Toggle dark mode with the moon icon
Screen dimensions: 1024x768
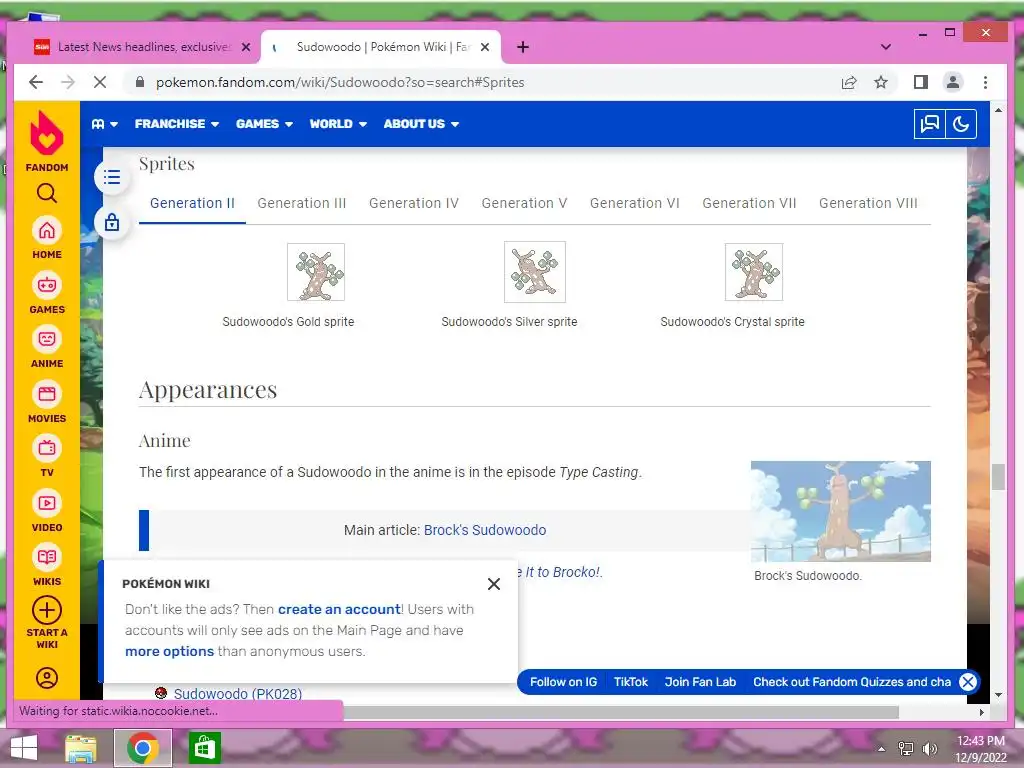(x=961, y=124)
